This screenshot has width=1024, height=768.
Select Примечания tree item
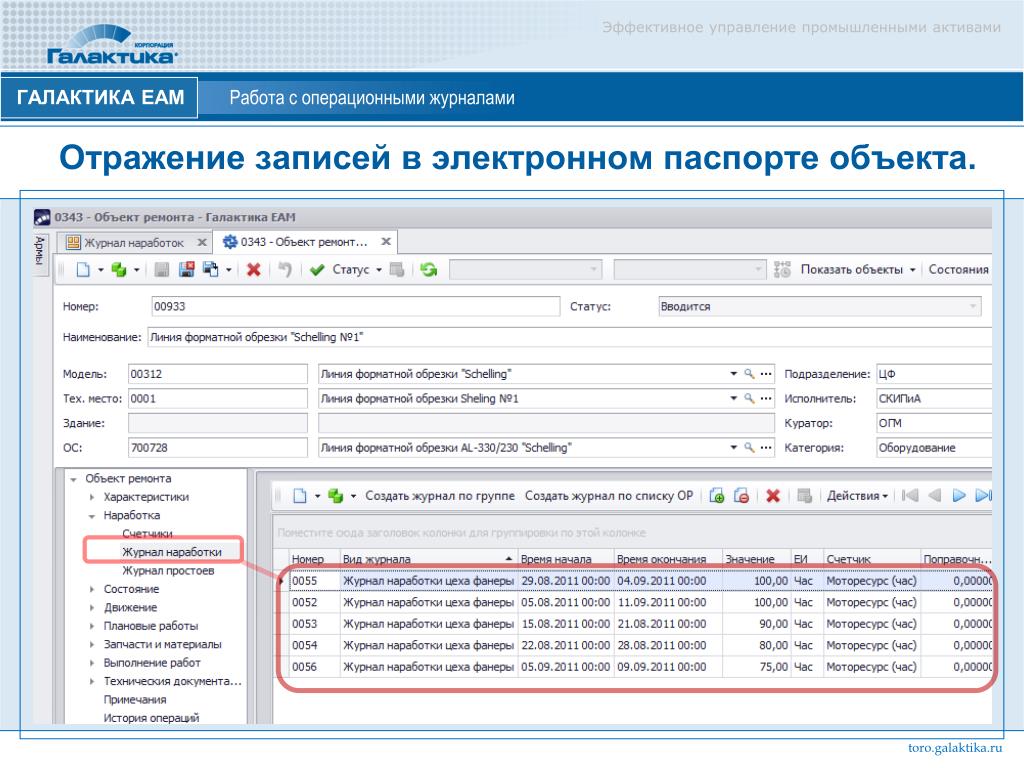tap(135, 700)
